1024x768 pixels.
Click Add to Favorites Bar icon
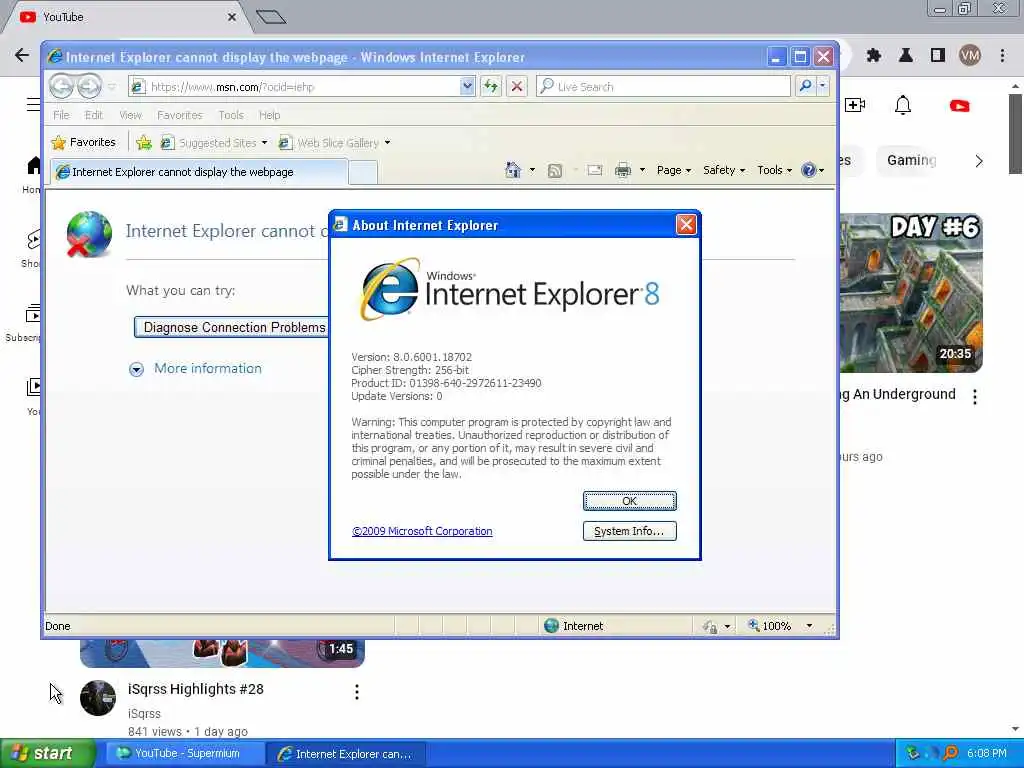click(x=144, y=142)
